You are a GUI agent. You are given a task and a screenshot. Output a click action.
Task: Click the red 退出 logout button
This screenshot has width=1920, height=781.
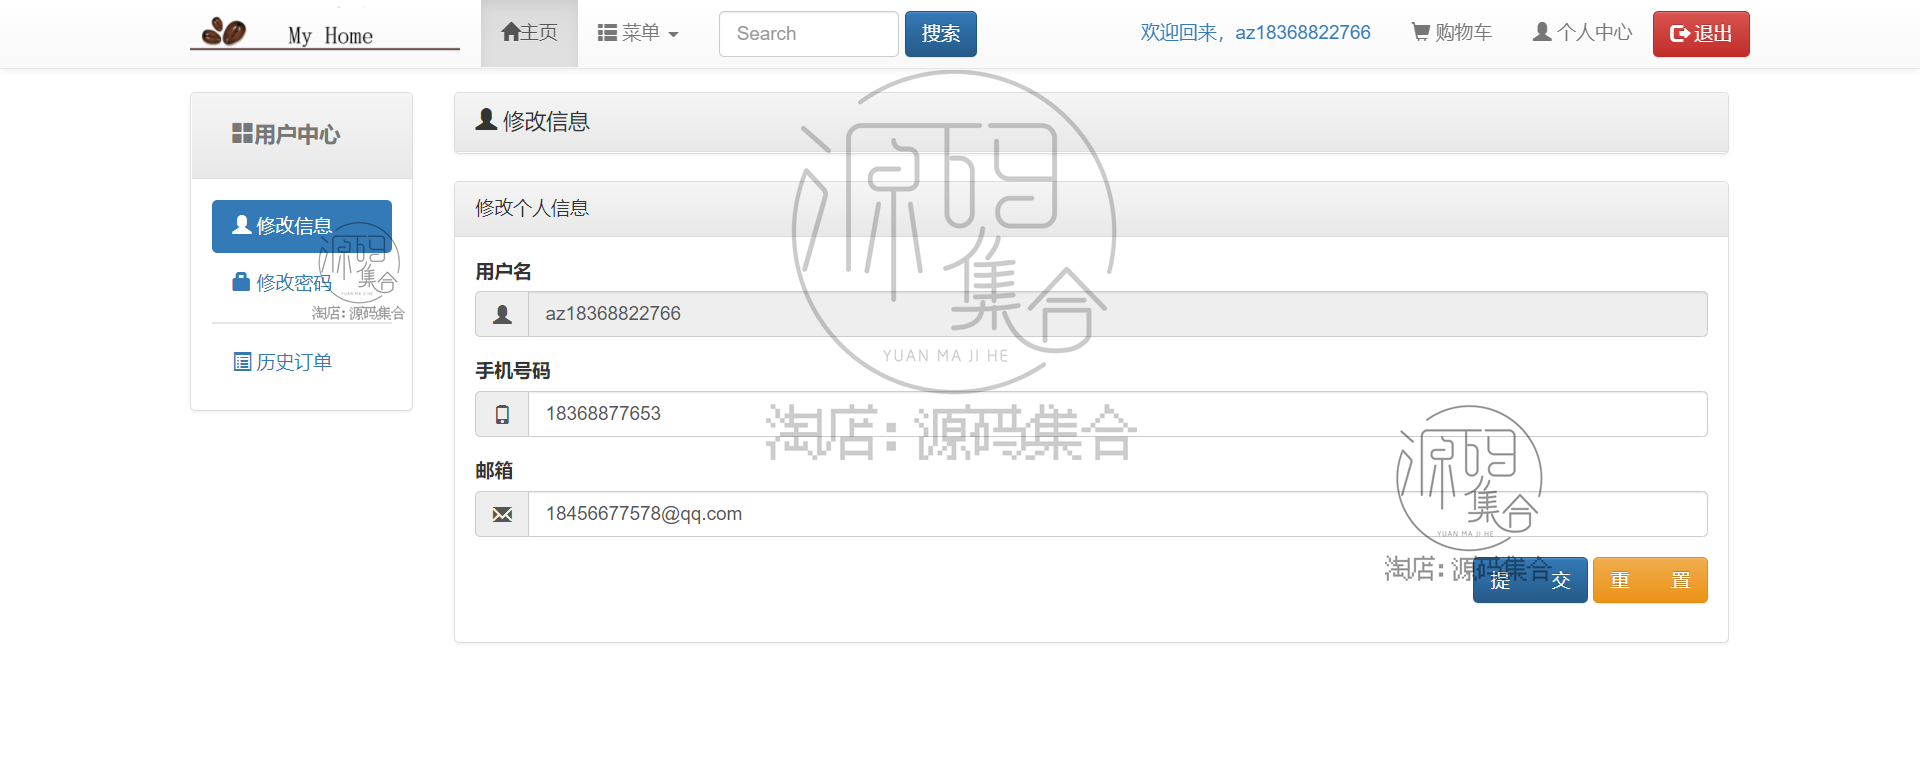1701,34
